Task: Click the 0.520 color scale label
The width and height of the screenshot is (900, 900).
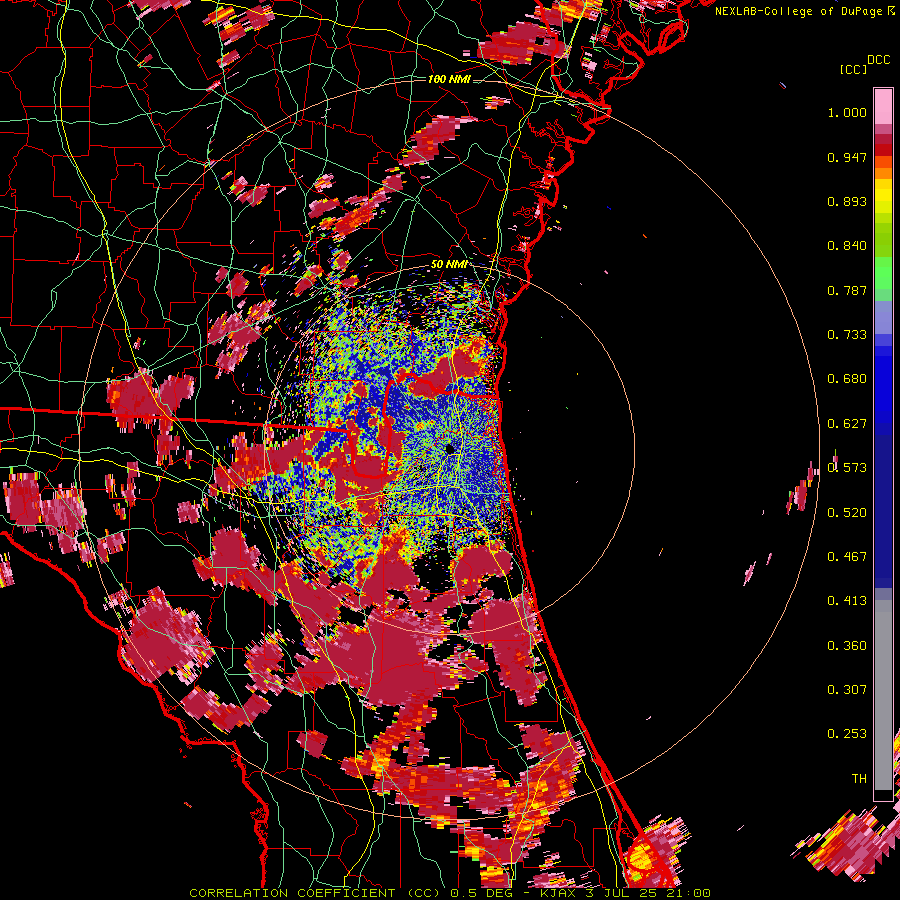Action: coord(847,513)
